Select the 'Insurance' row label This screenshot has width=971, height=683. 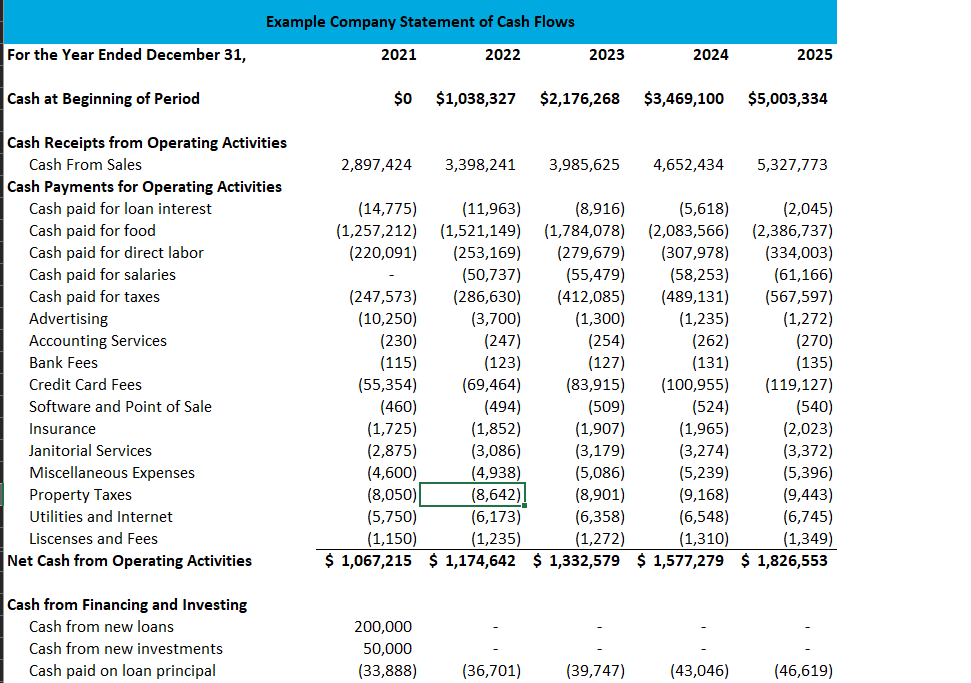tap(63, 429)
